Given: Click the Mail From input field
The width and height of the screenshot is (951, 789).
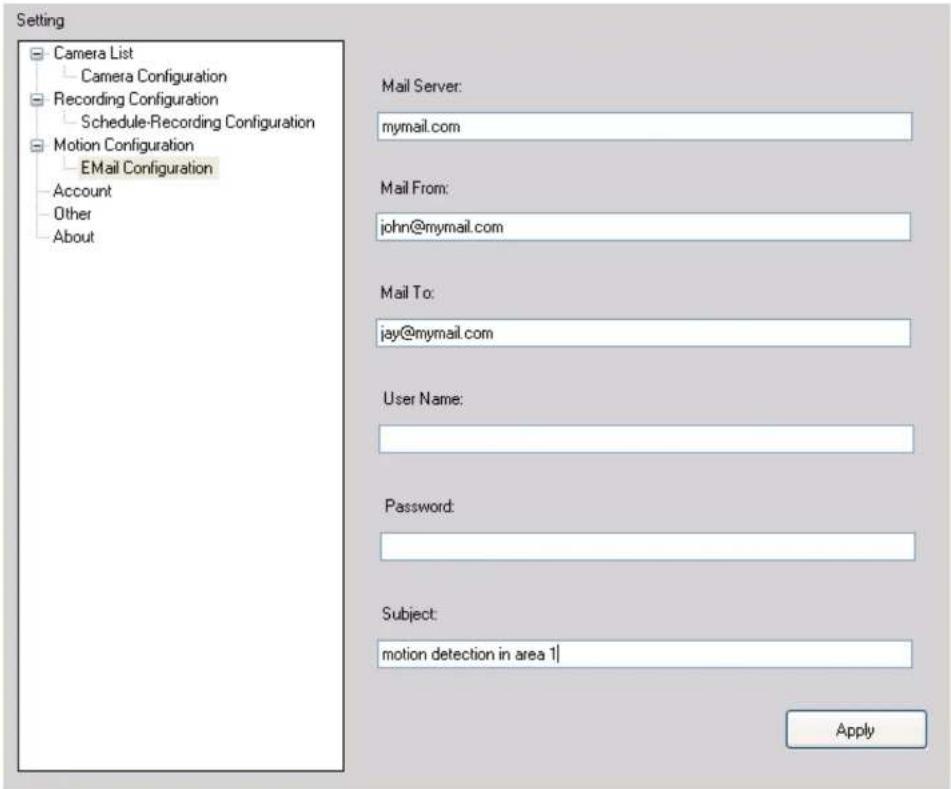Looking at the screenshot, I should (643, 227).
